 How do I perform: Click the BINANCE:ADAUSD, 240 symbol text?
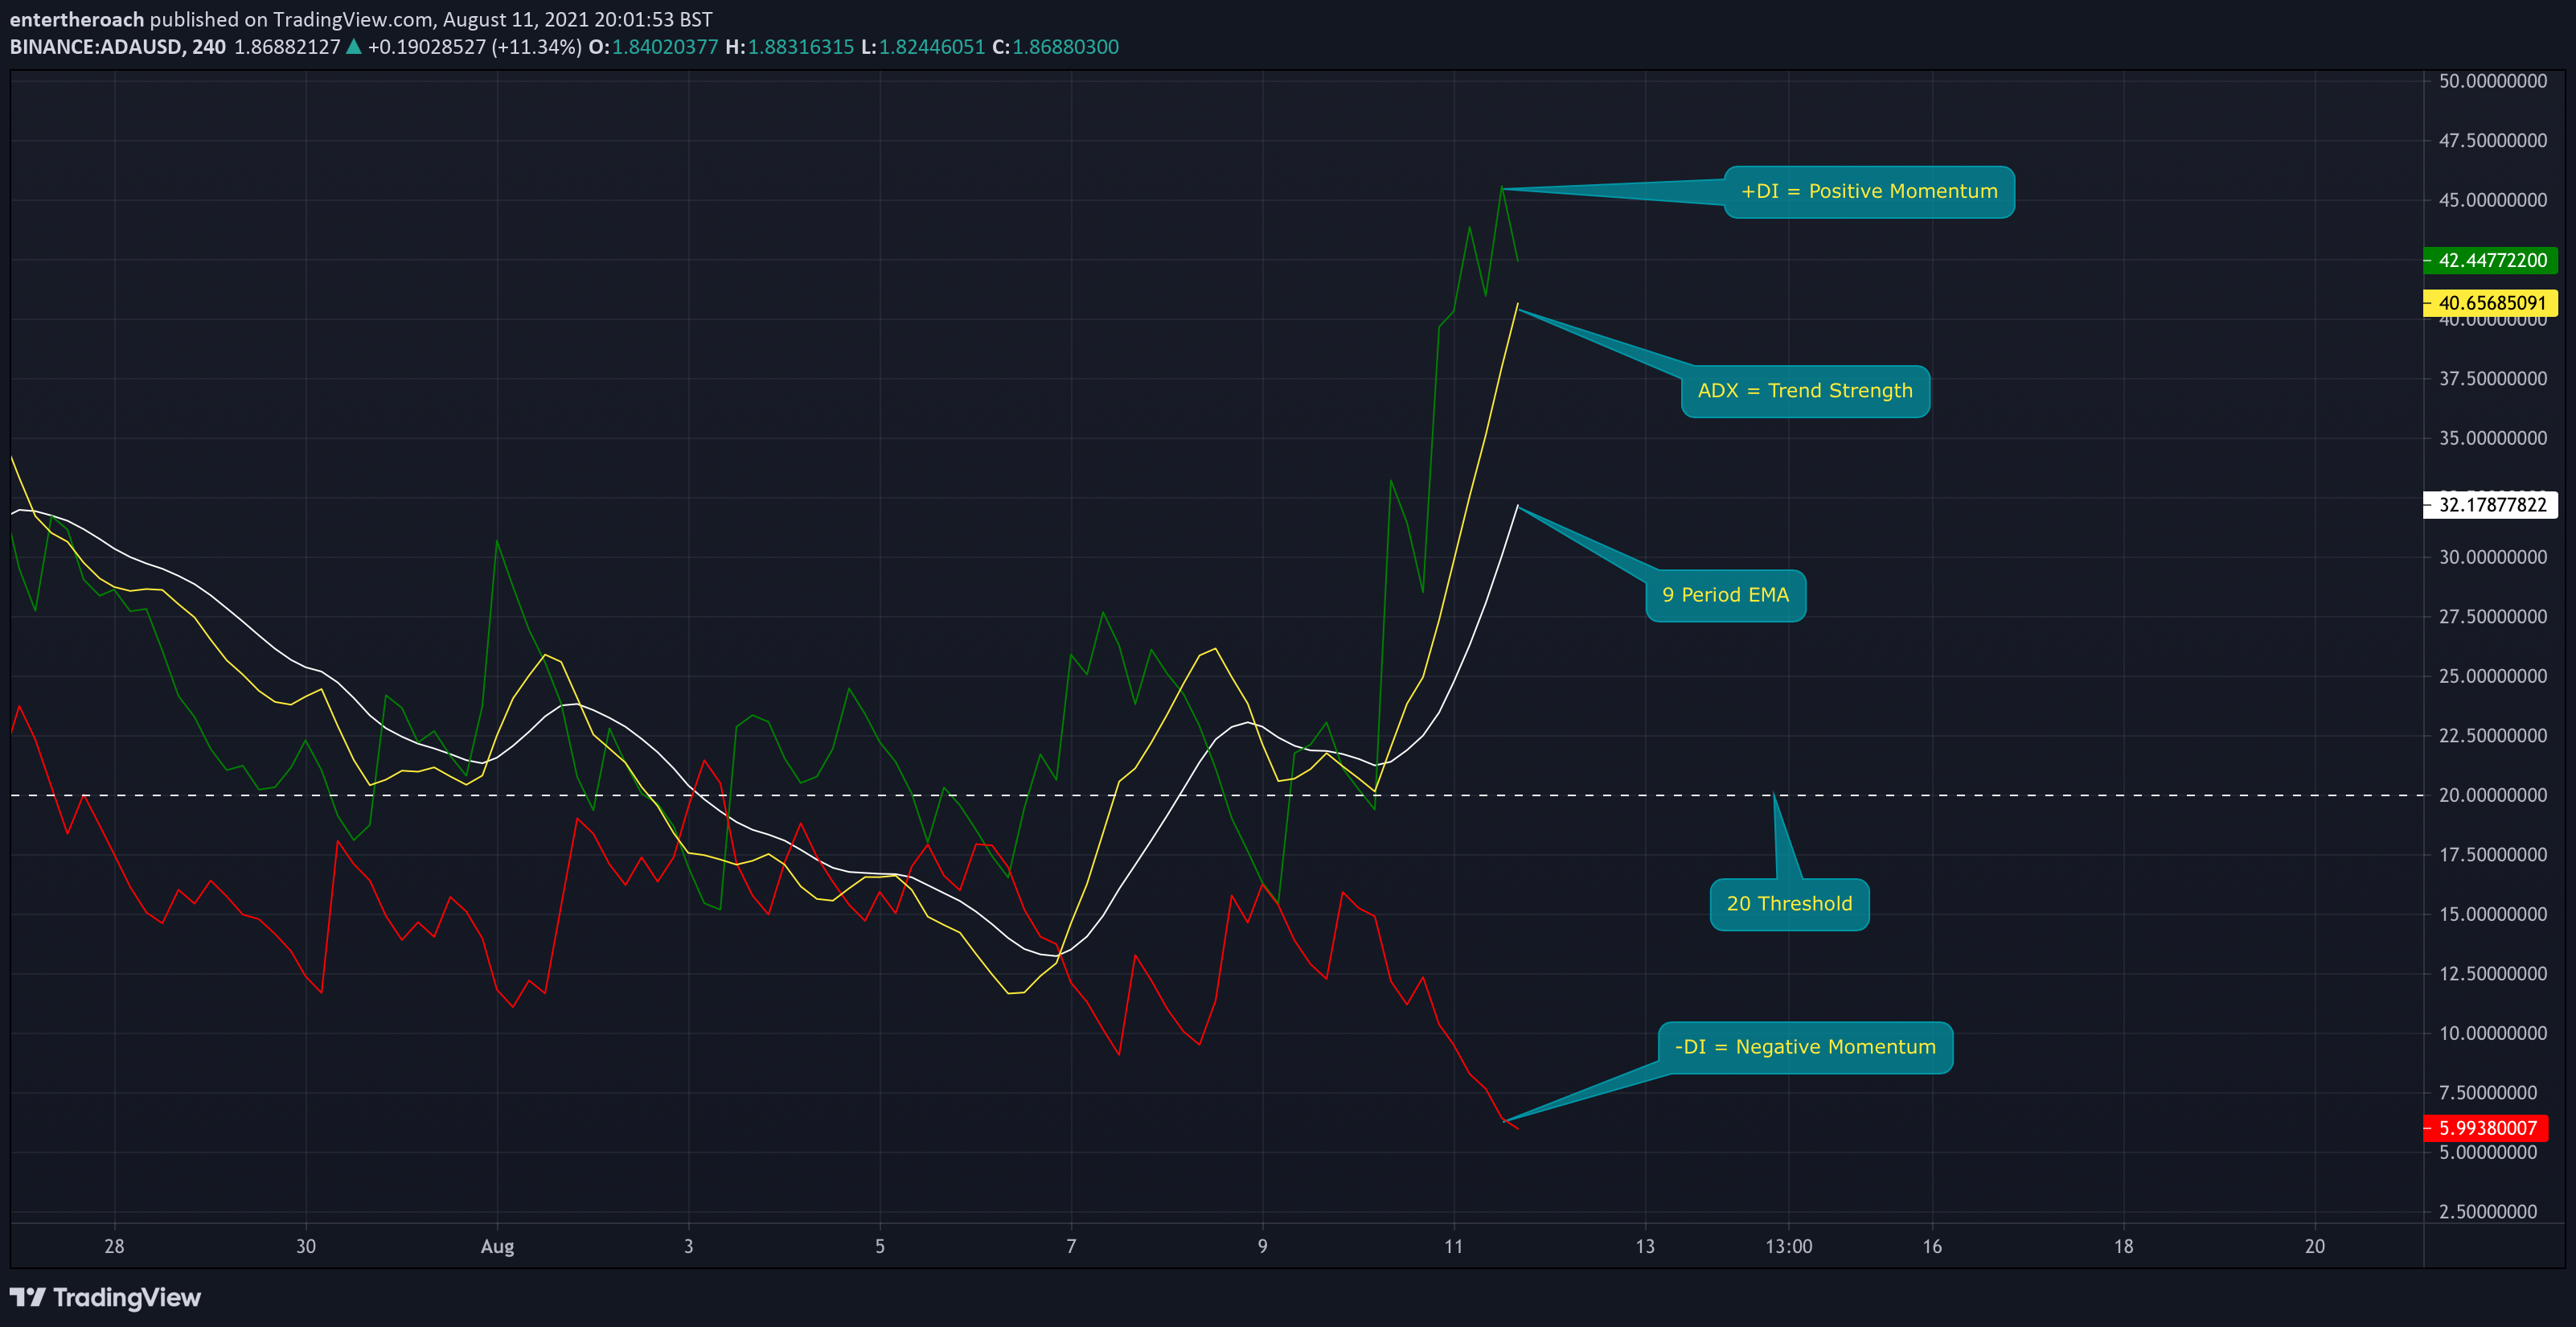coord(118,47)
